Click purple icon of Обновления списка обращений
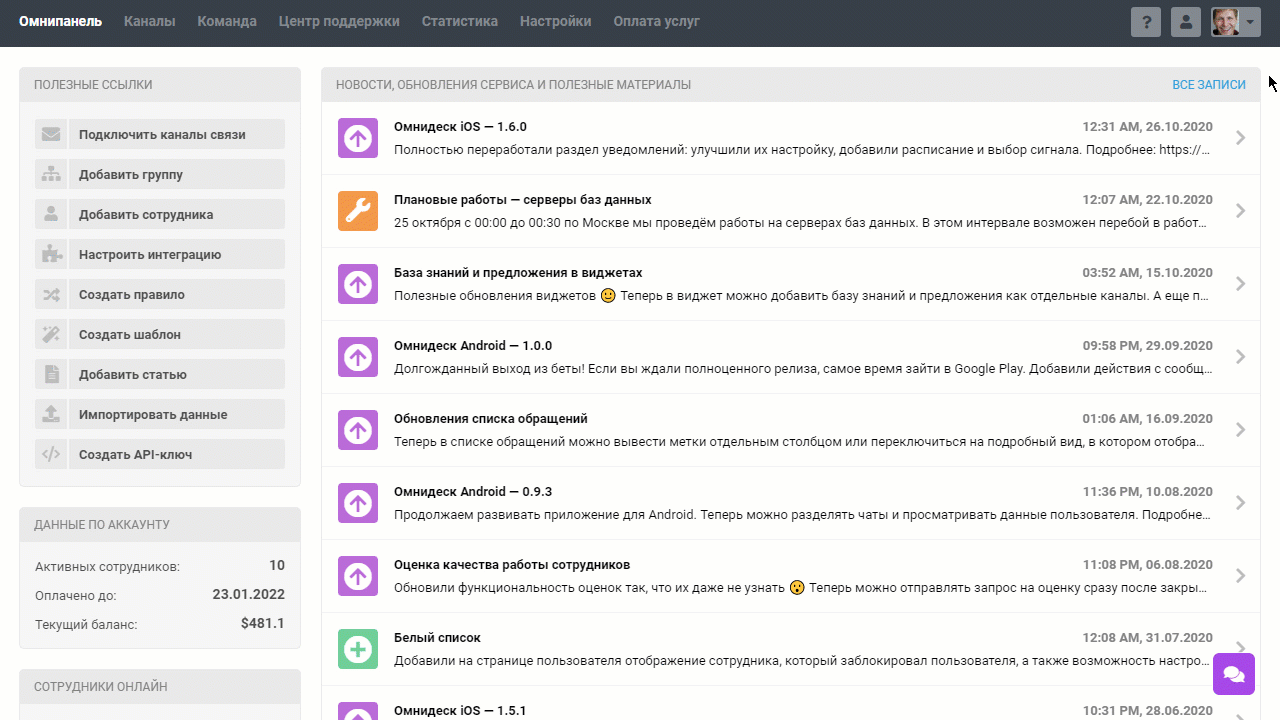Viewport: 1280px width, 720px height. coord(358,430)
